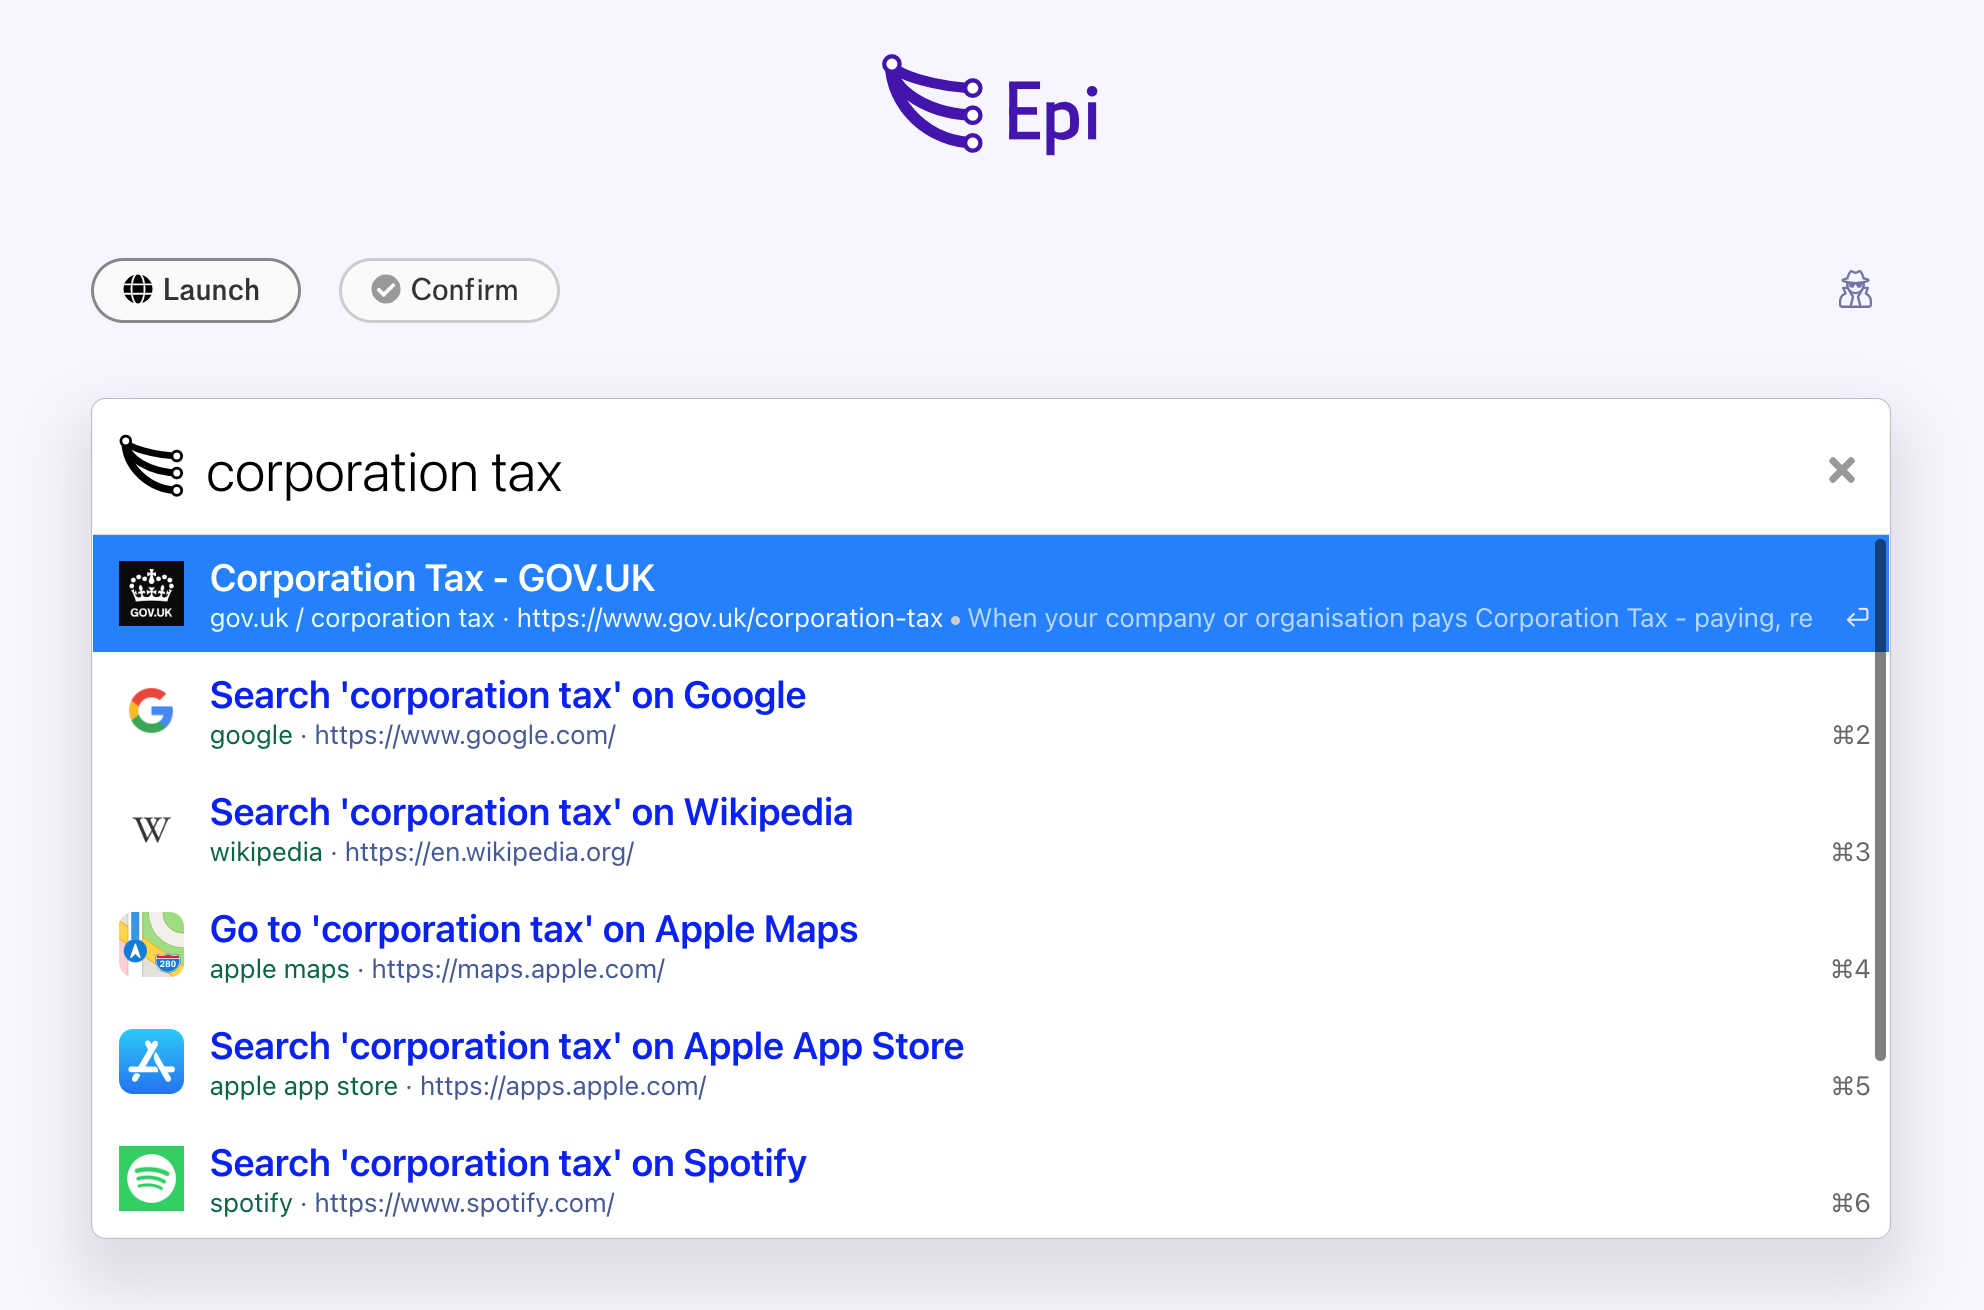1984x1310 pixels.
Task: Click the Apple App Store icon
Action: (151, 1061)
